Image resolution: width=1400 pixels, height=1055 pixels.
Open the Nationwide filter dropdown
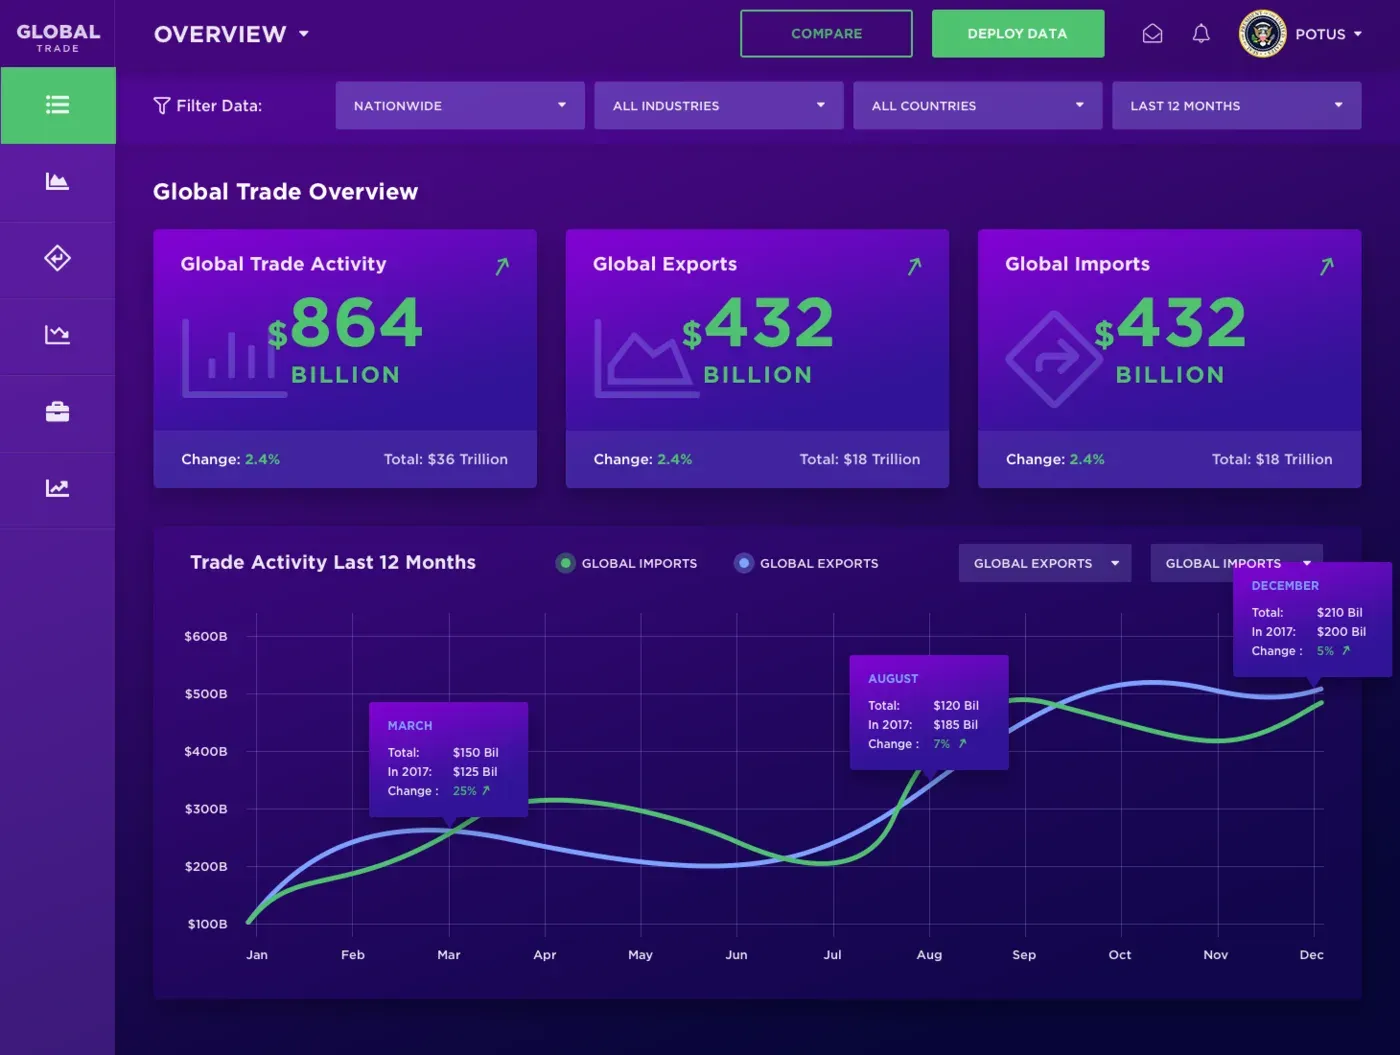[460, 106]
